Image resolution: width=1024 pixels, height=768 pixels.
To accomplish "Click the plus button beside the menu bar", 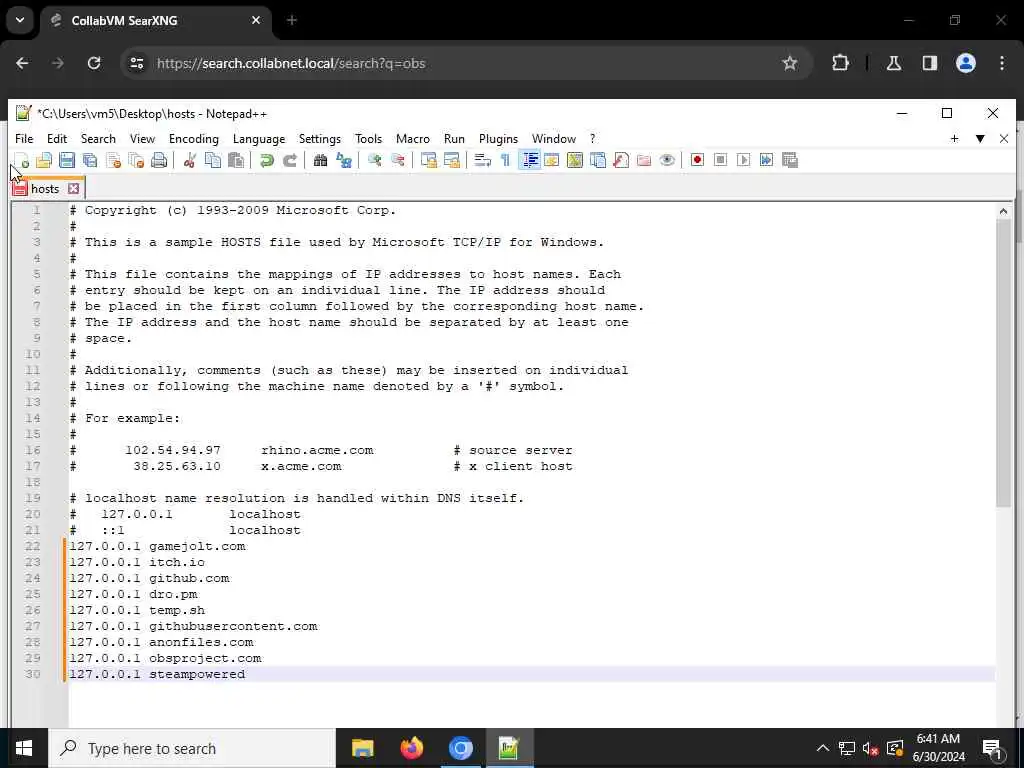I will (x=954, y=138).
